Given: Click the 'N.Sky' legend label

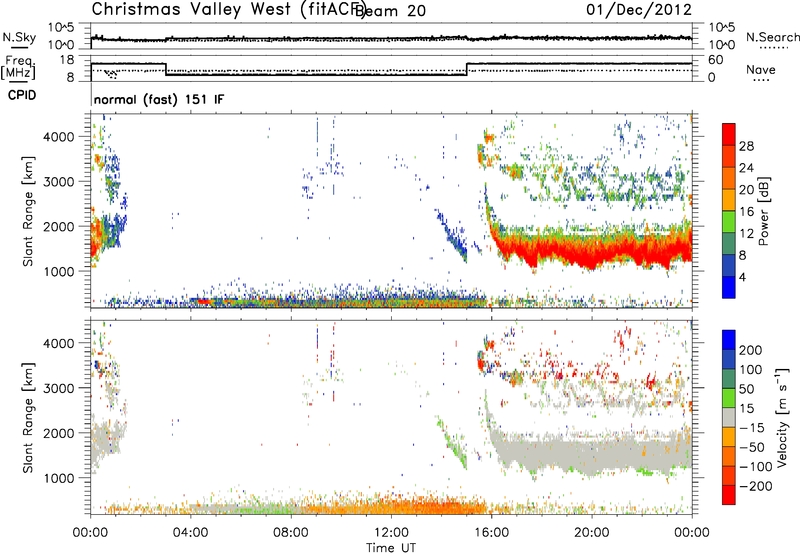Looking at the screenshot, I should [19, 37].
